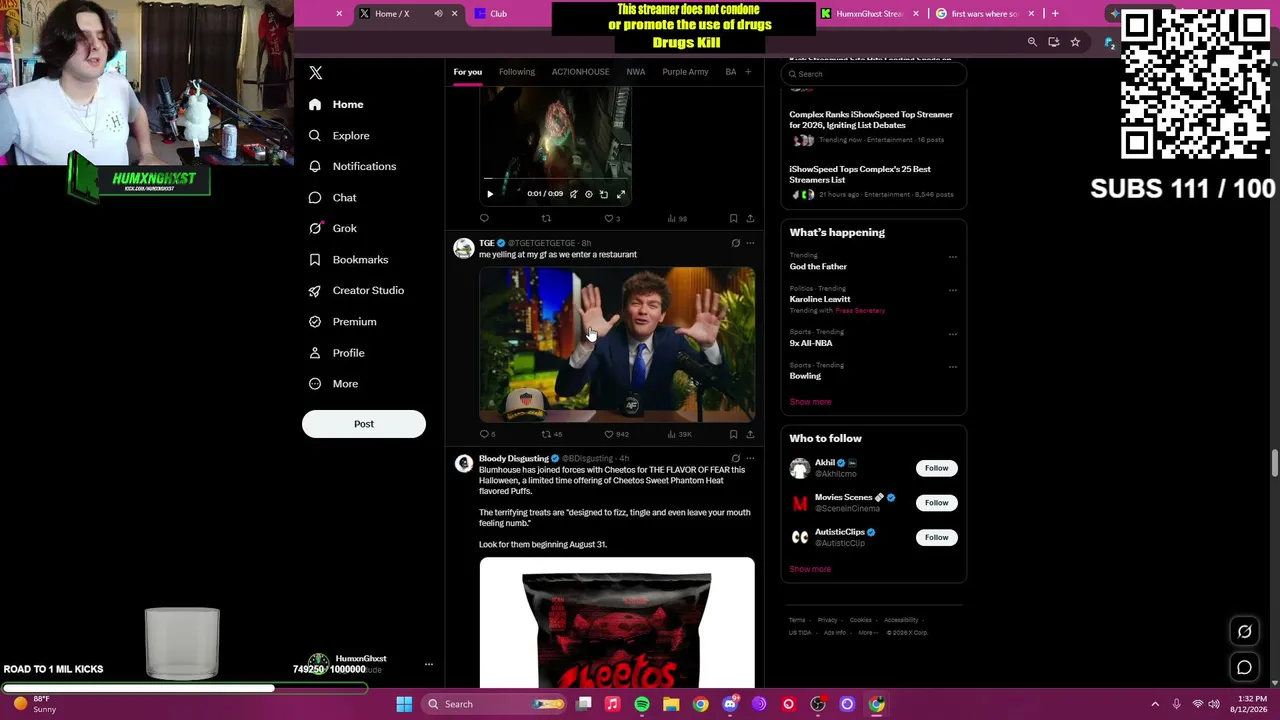Open the Windows Start menu
The width and height of the screenshot is (1280, 720).
(404, 704)
